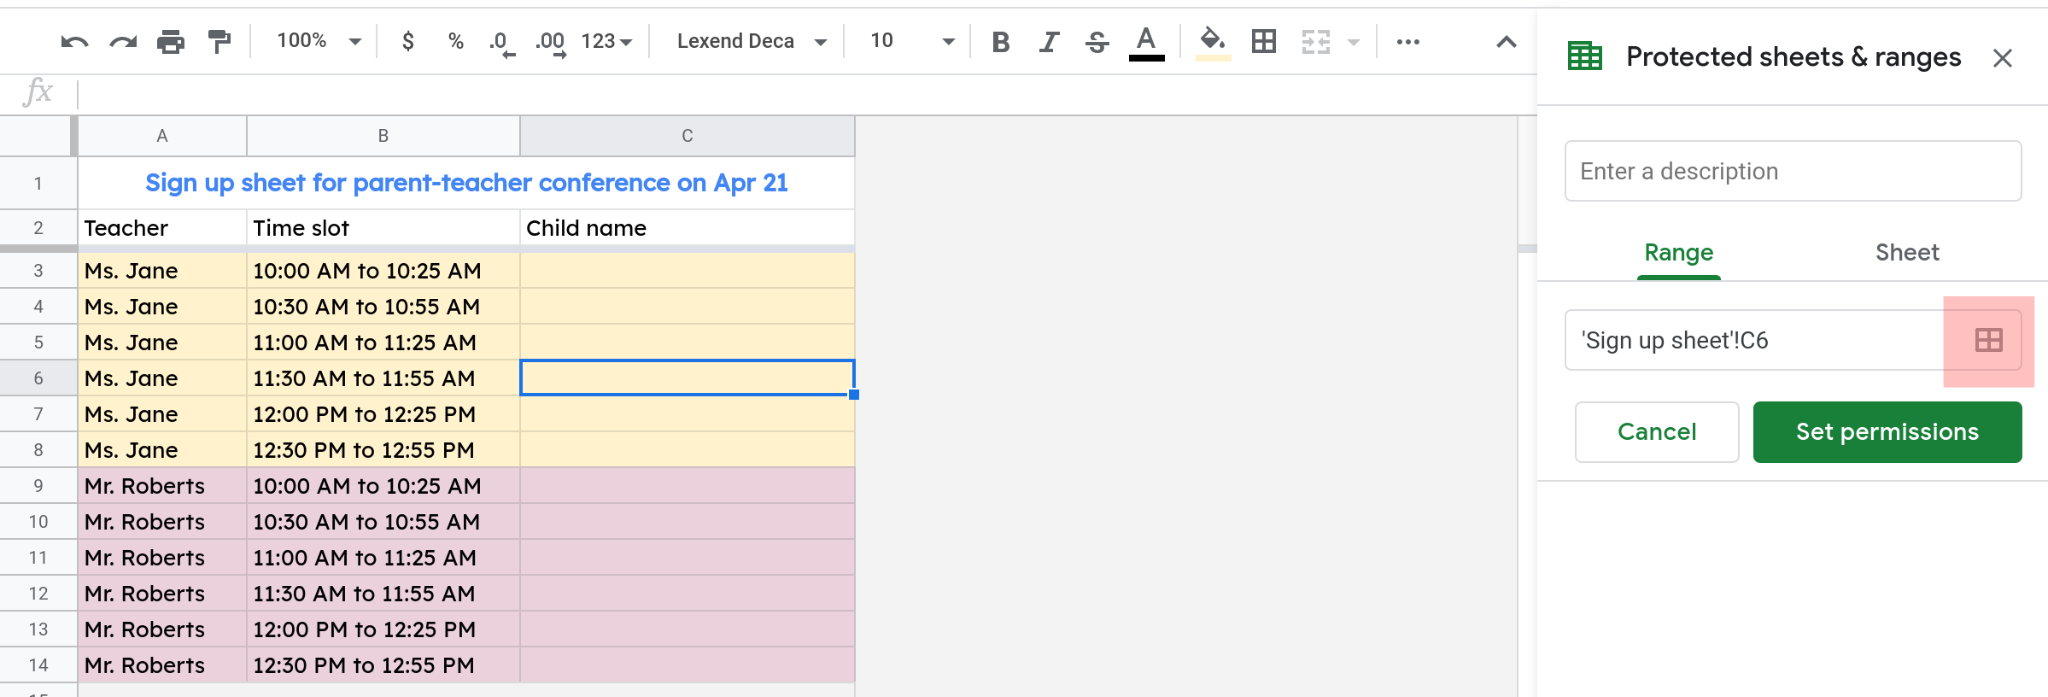Click the Teacher header cell
The height and width of the screenshot is (697, 2048).
click(162, 228)
